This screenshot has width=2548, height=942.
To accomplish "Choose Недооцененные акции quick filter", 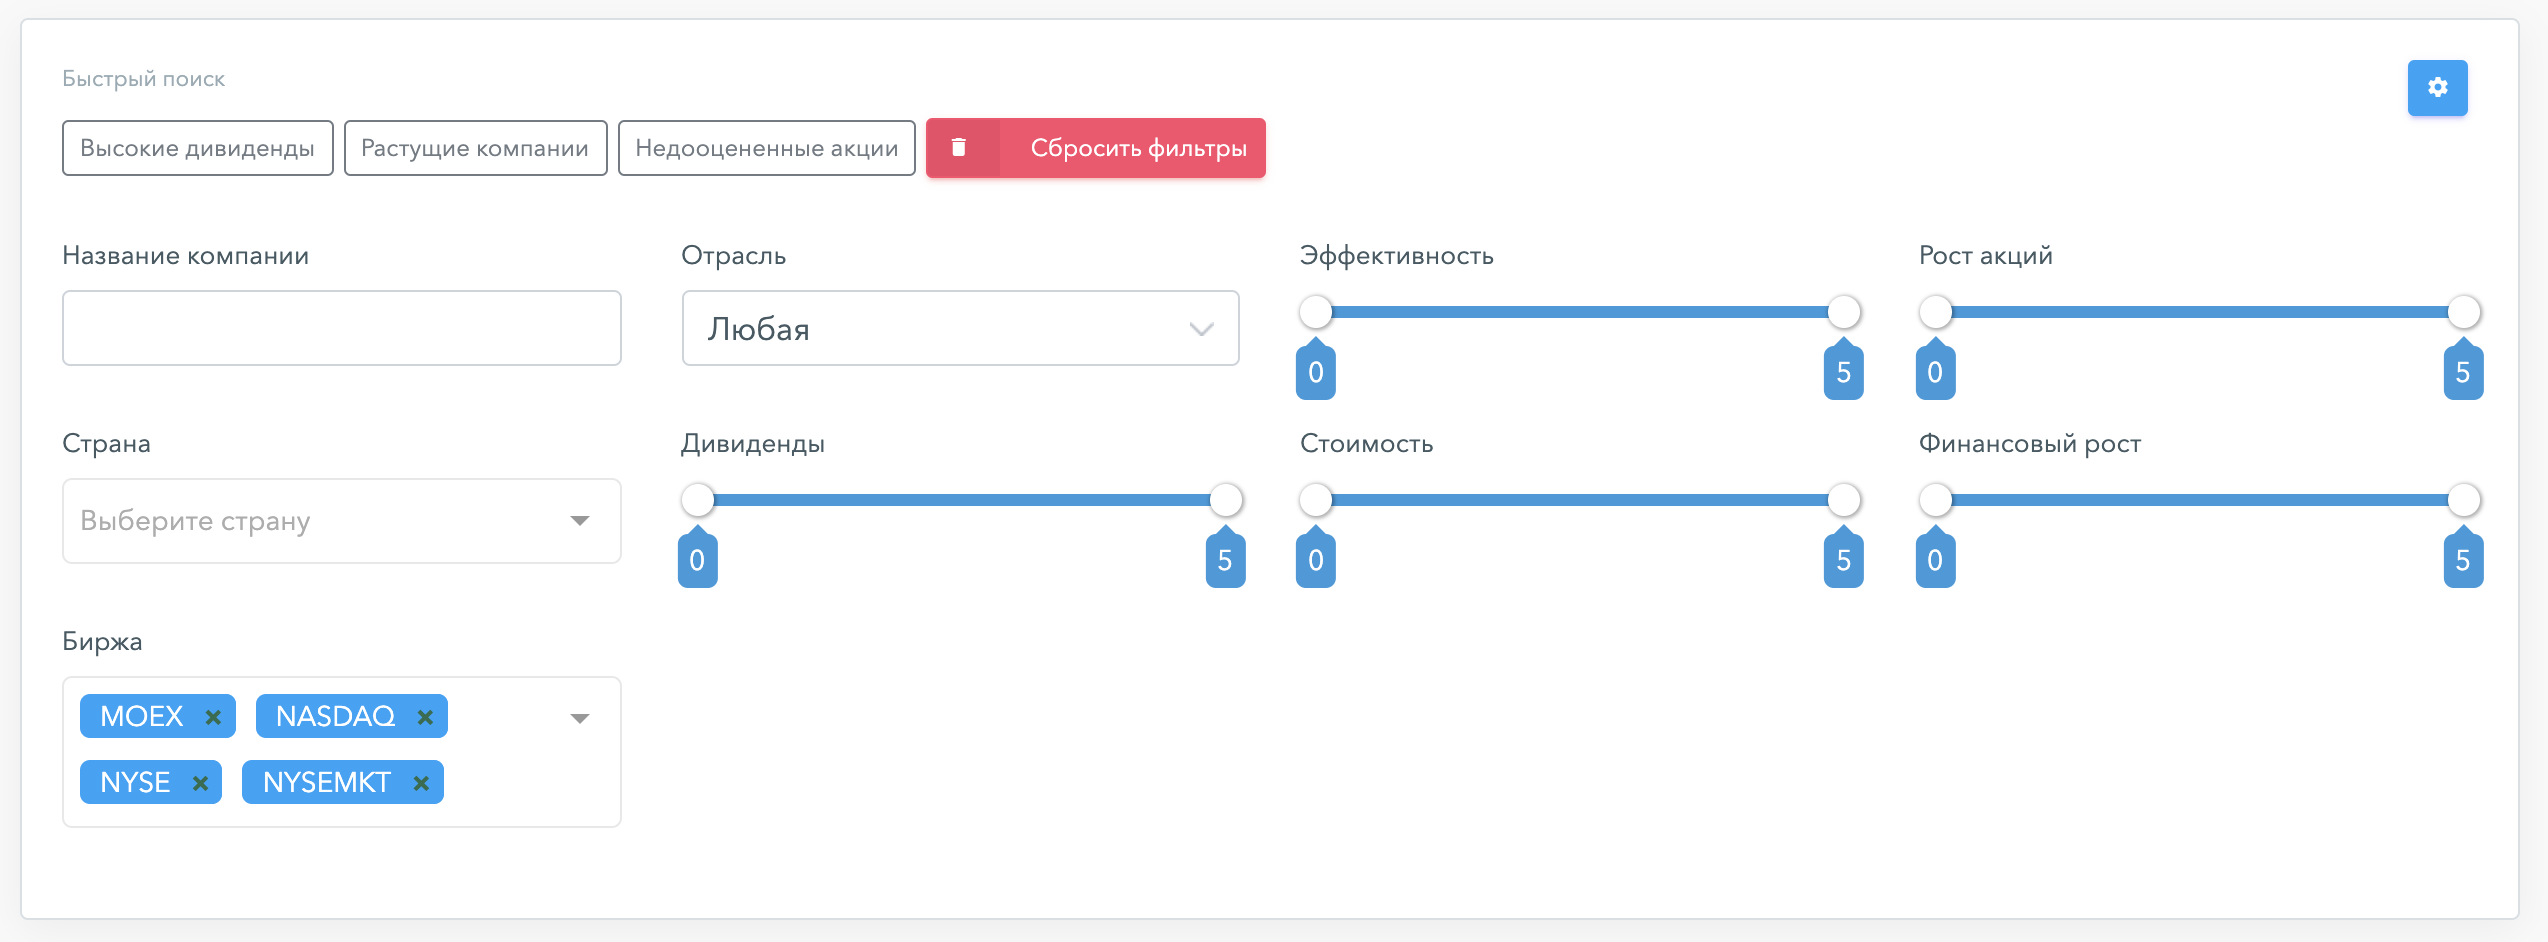I will 767,148.
